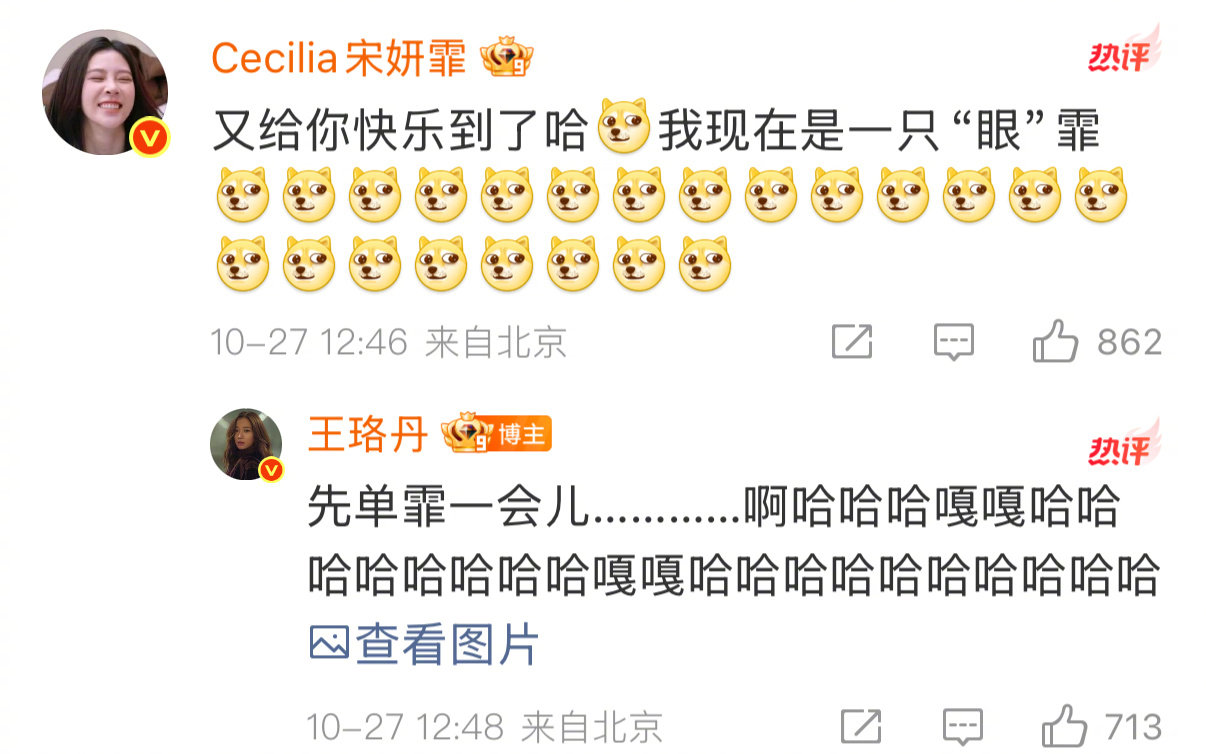Screen dimensions: 1206x754
Task: Open Cecilia宋妍霏's profile picture
Action: pyautogui.click(x=105, y=92)
